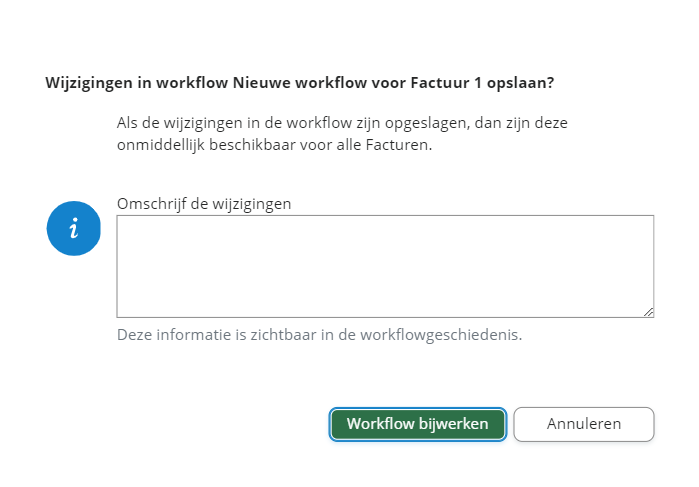Click the grey hint text under the text area

(x=320, y=335)
